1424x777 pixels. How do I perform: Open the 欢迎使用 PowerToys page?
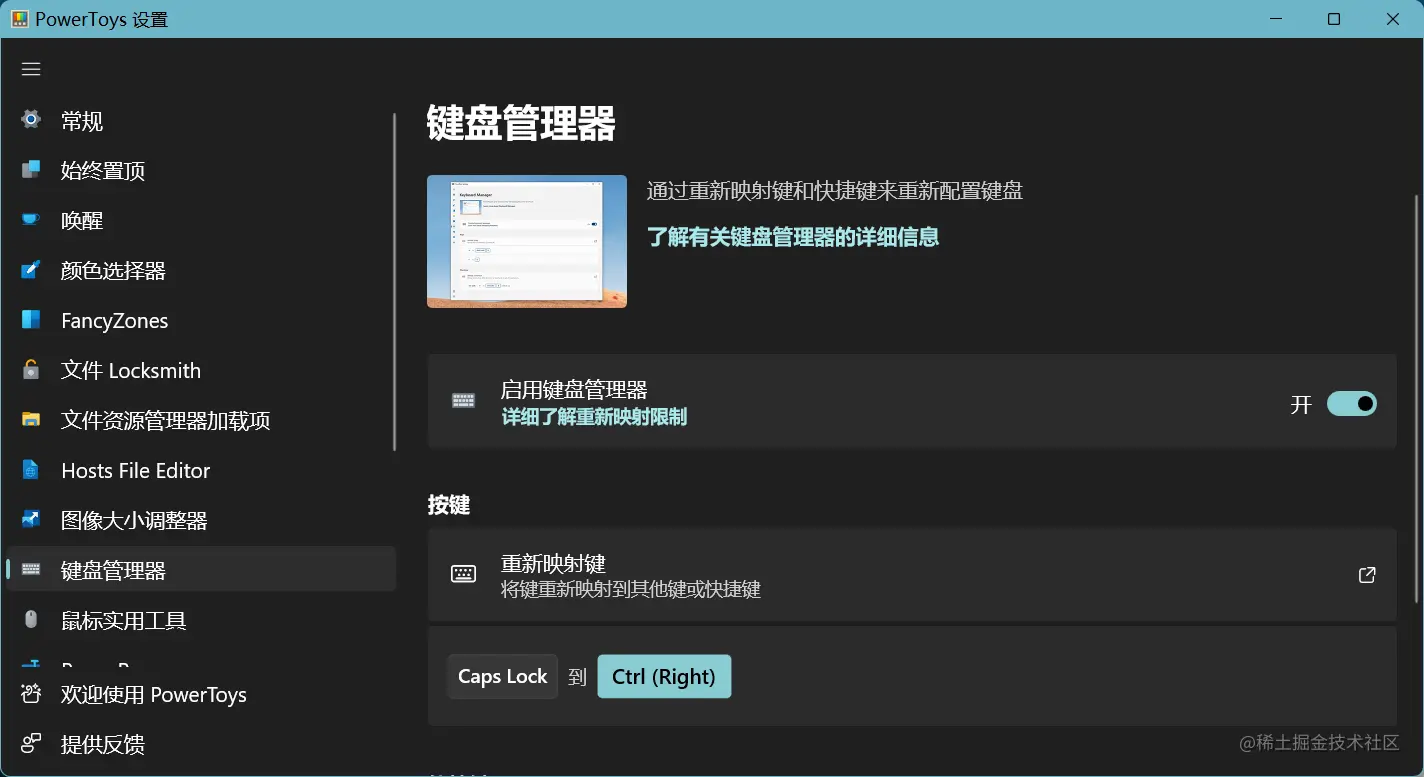(x=200, y=694)
